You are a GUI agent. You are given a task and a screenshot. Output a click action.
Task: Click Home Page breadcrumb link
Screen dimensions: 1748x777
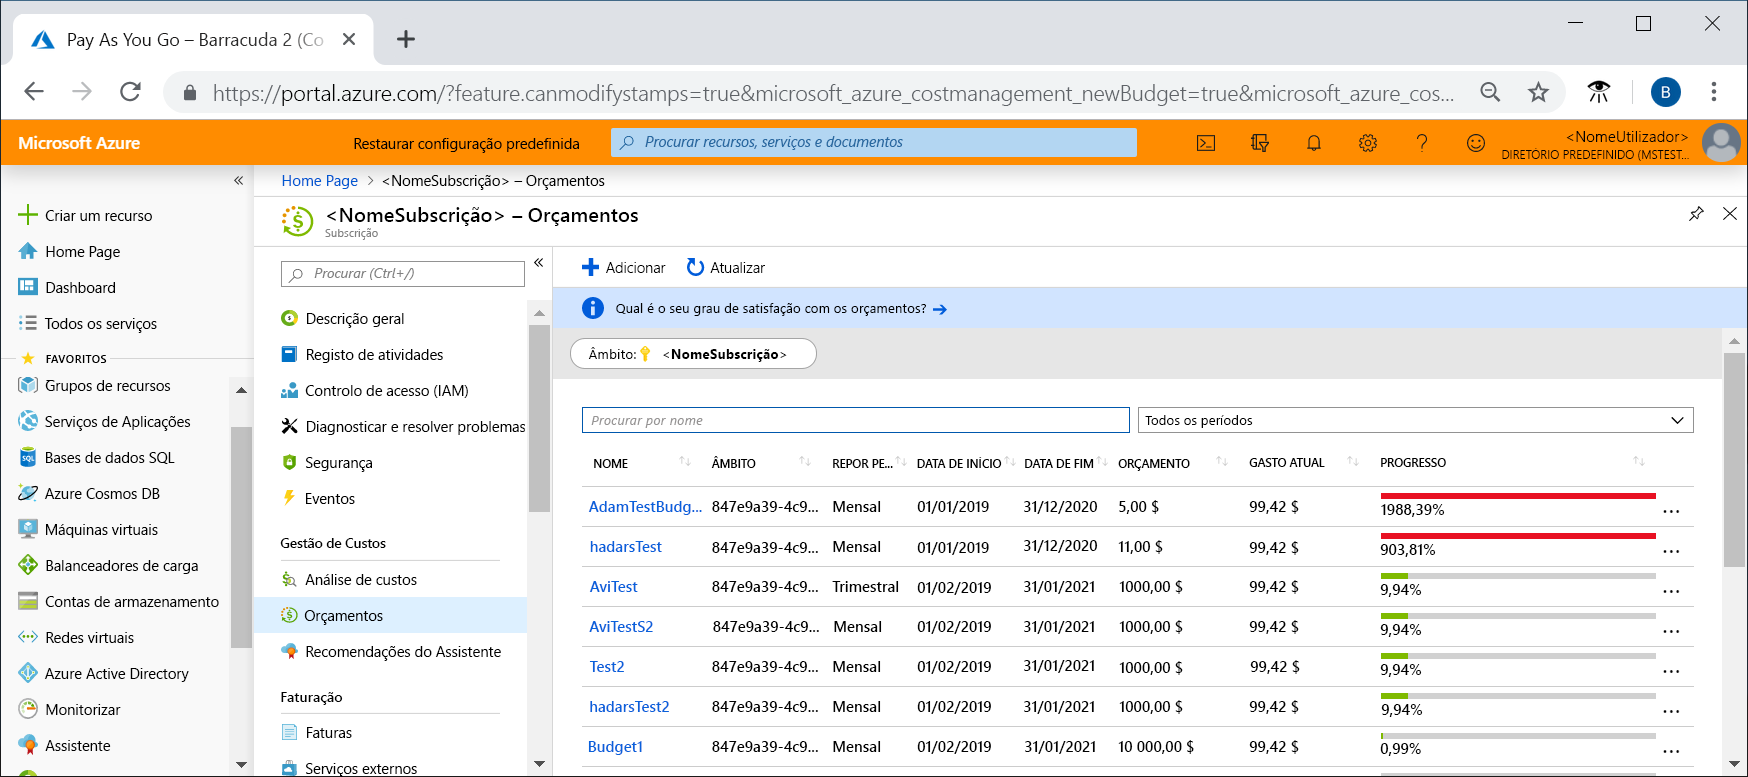click(319, 181)
